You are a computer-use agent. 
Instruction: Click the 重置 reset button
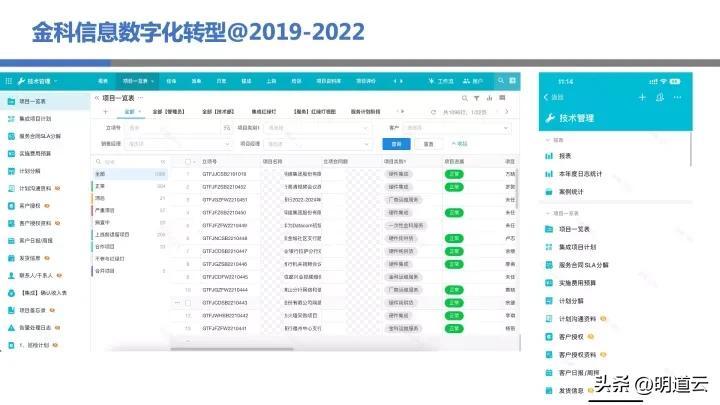click(429, 143)
